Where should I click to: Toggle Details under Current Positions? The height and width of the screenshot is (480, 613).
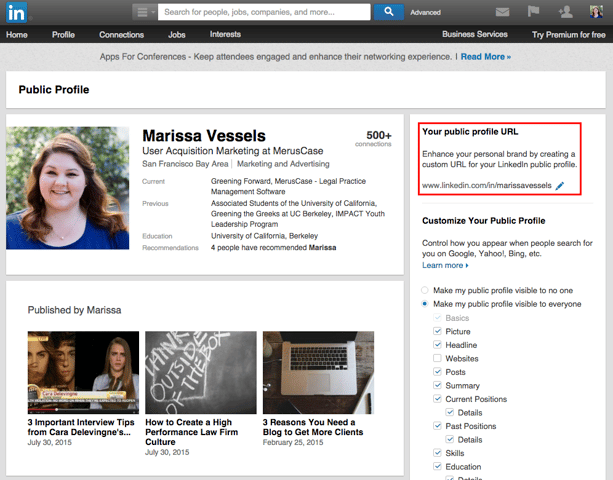(450, 412)
